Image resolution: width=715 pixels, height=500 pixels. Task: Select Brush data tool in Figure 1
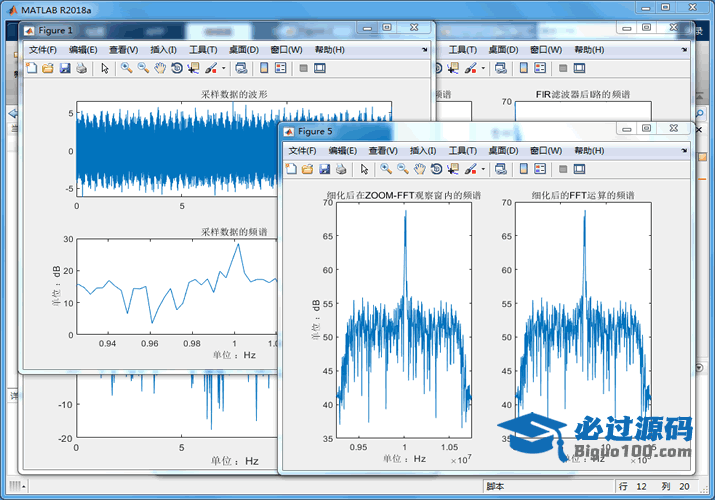211,68
